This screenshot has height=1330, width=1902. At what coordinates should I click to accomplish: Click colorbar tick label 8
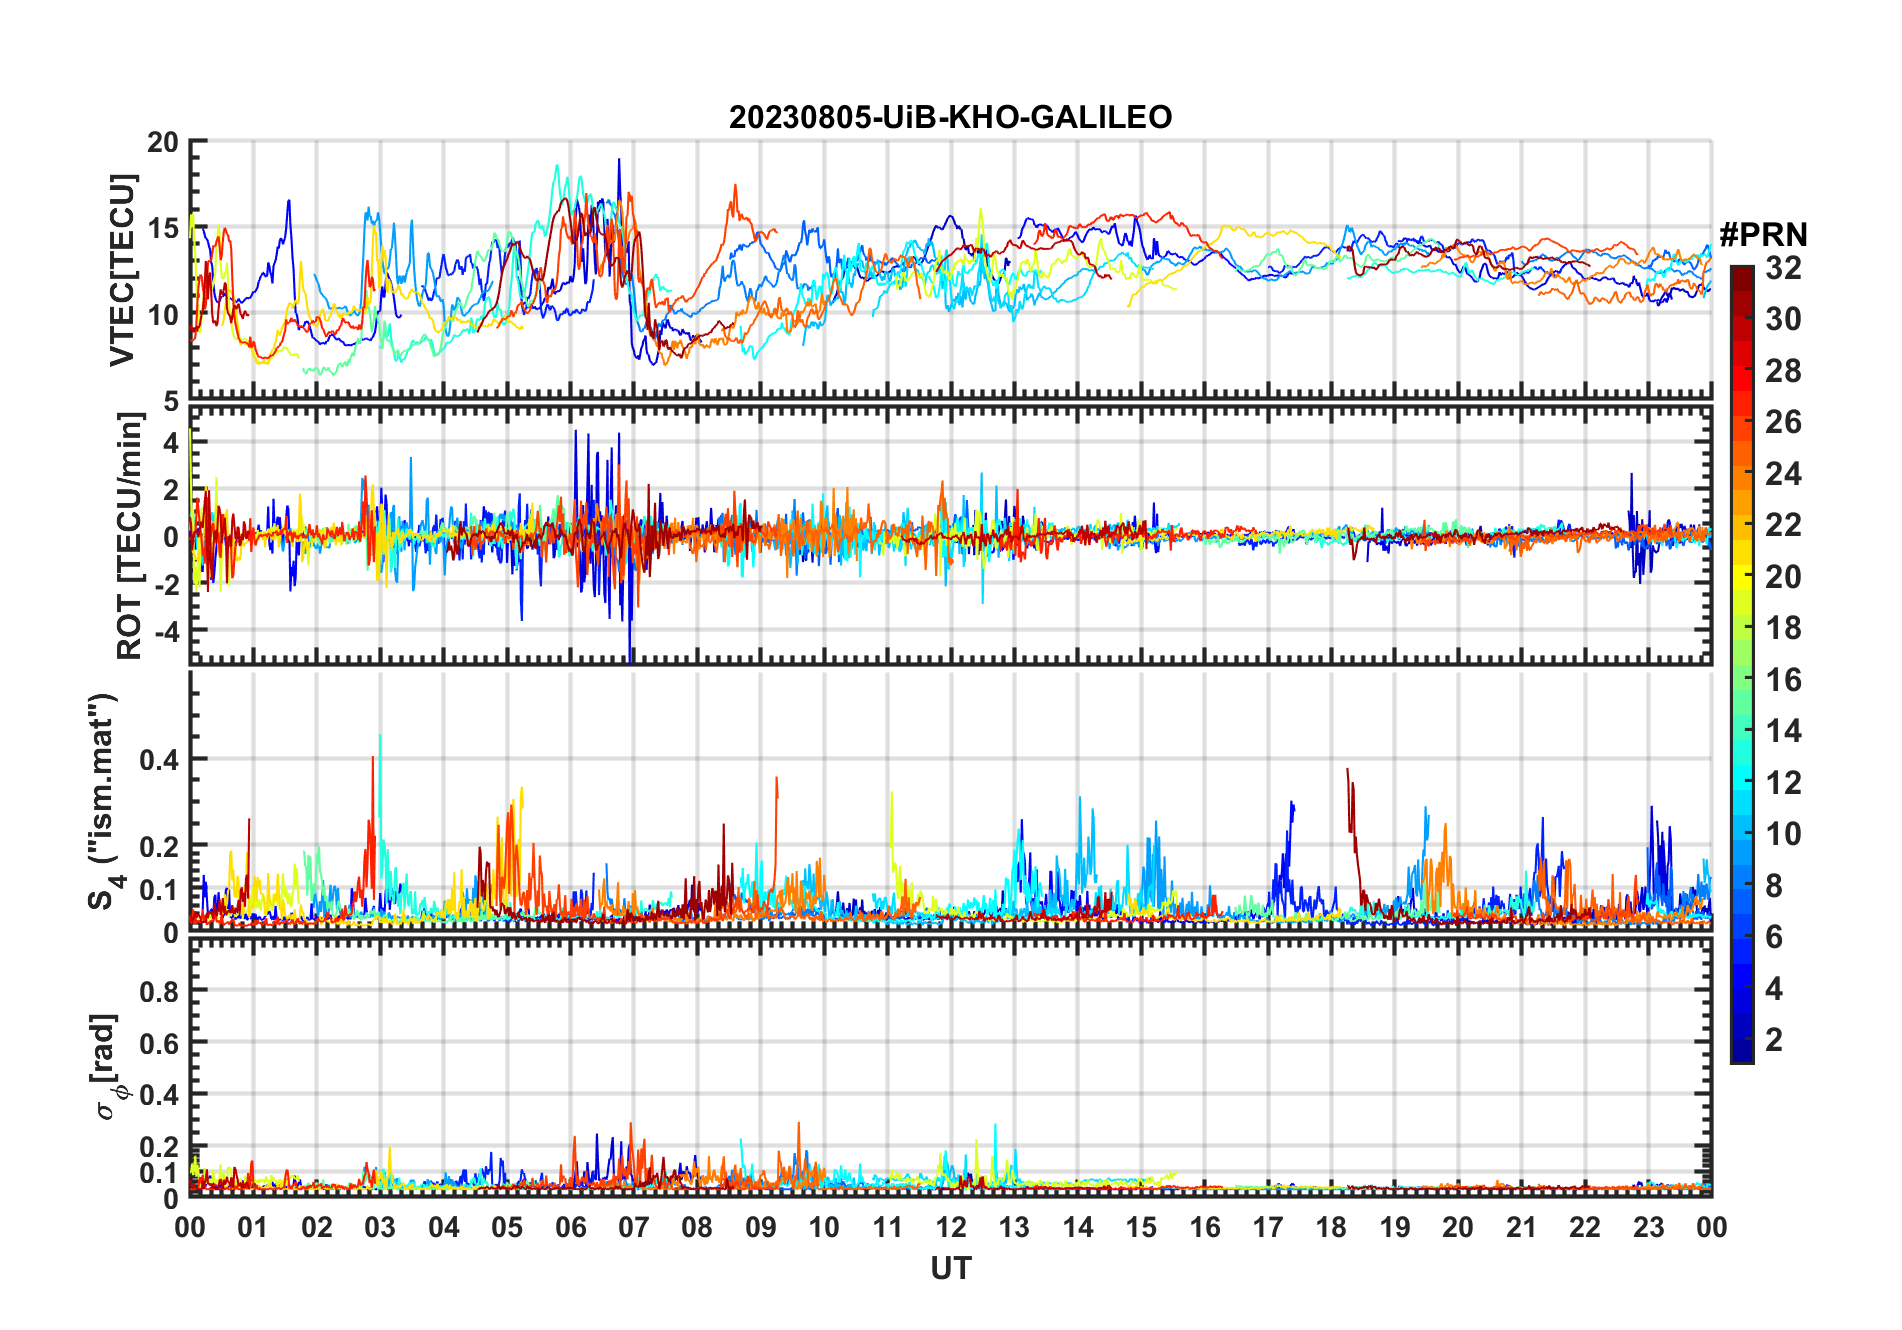(x=1774, y=886)
